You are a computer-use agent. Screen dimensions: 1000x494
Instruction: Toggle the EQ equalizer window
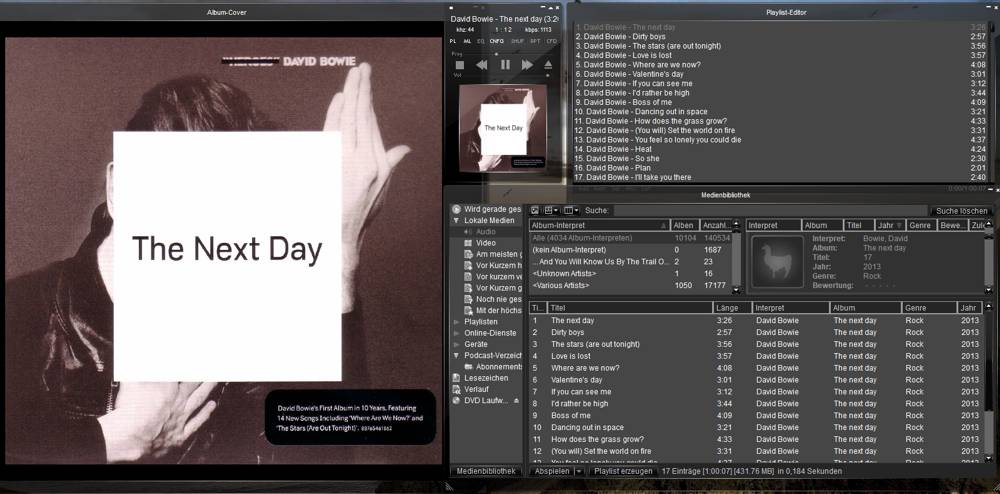(480, 41)
